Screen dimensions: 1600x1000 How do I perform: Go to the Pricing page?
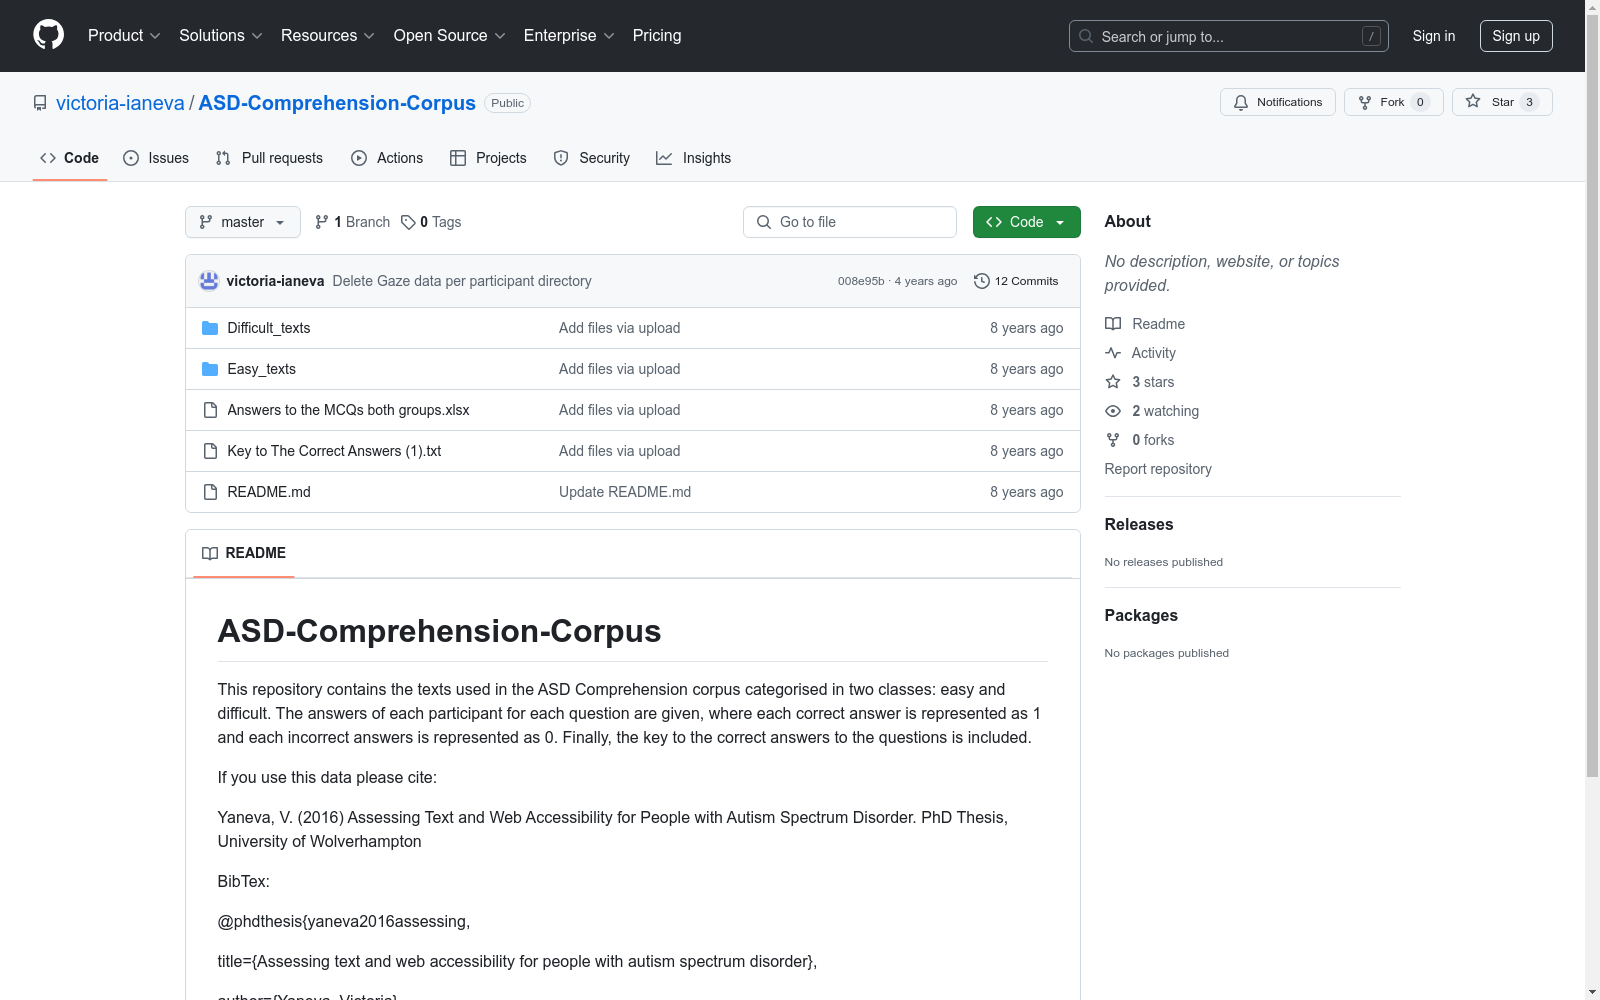[x=657, y=36]
